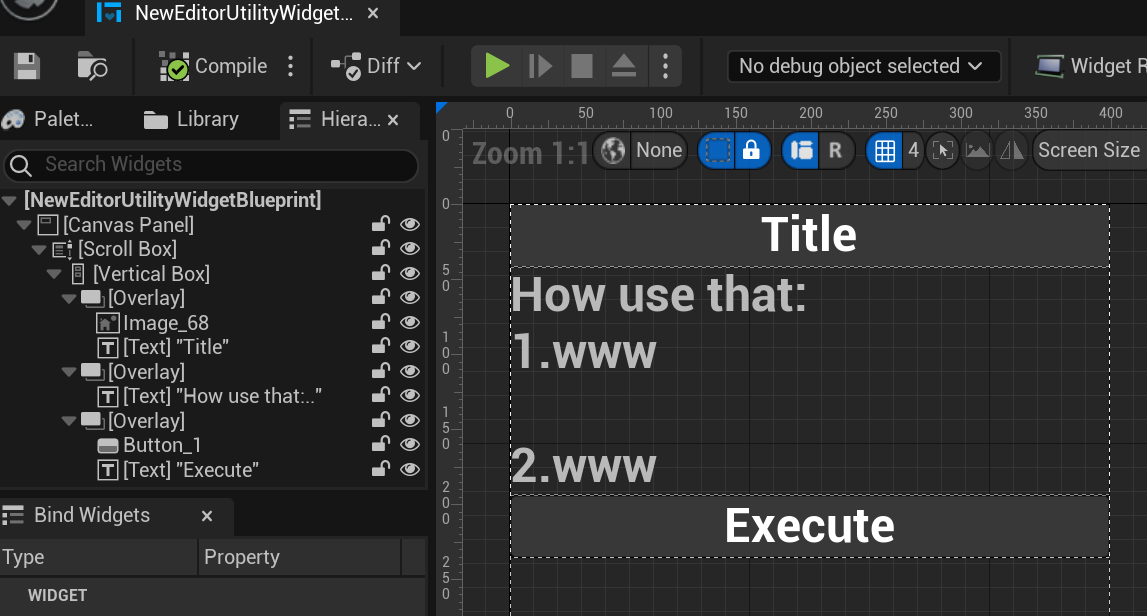Collapse the Canvas Panel tree node
Image resolution: width=1147 pixels, height=616 pixels.
point(24,225)
